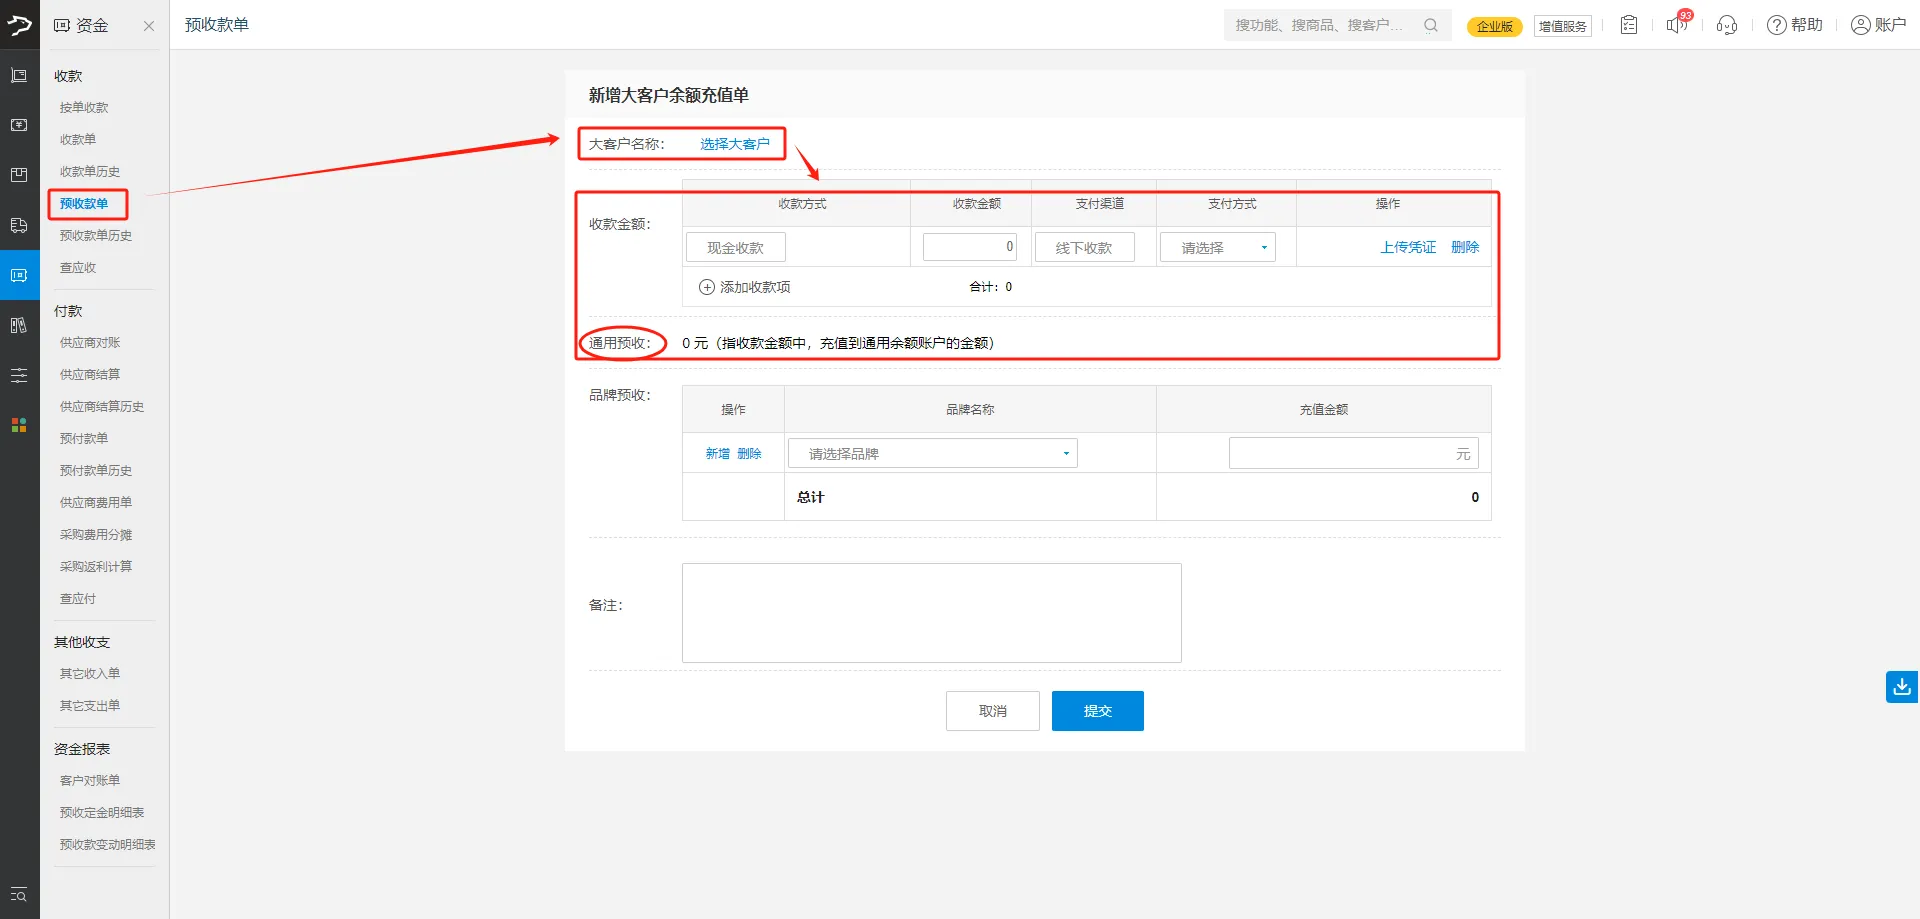Click the clipboard task-list icon in top bar
This screenshot has width=1920, height=919.
(x=1628, y=24)
